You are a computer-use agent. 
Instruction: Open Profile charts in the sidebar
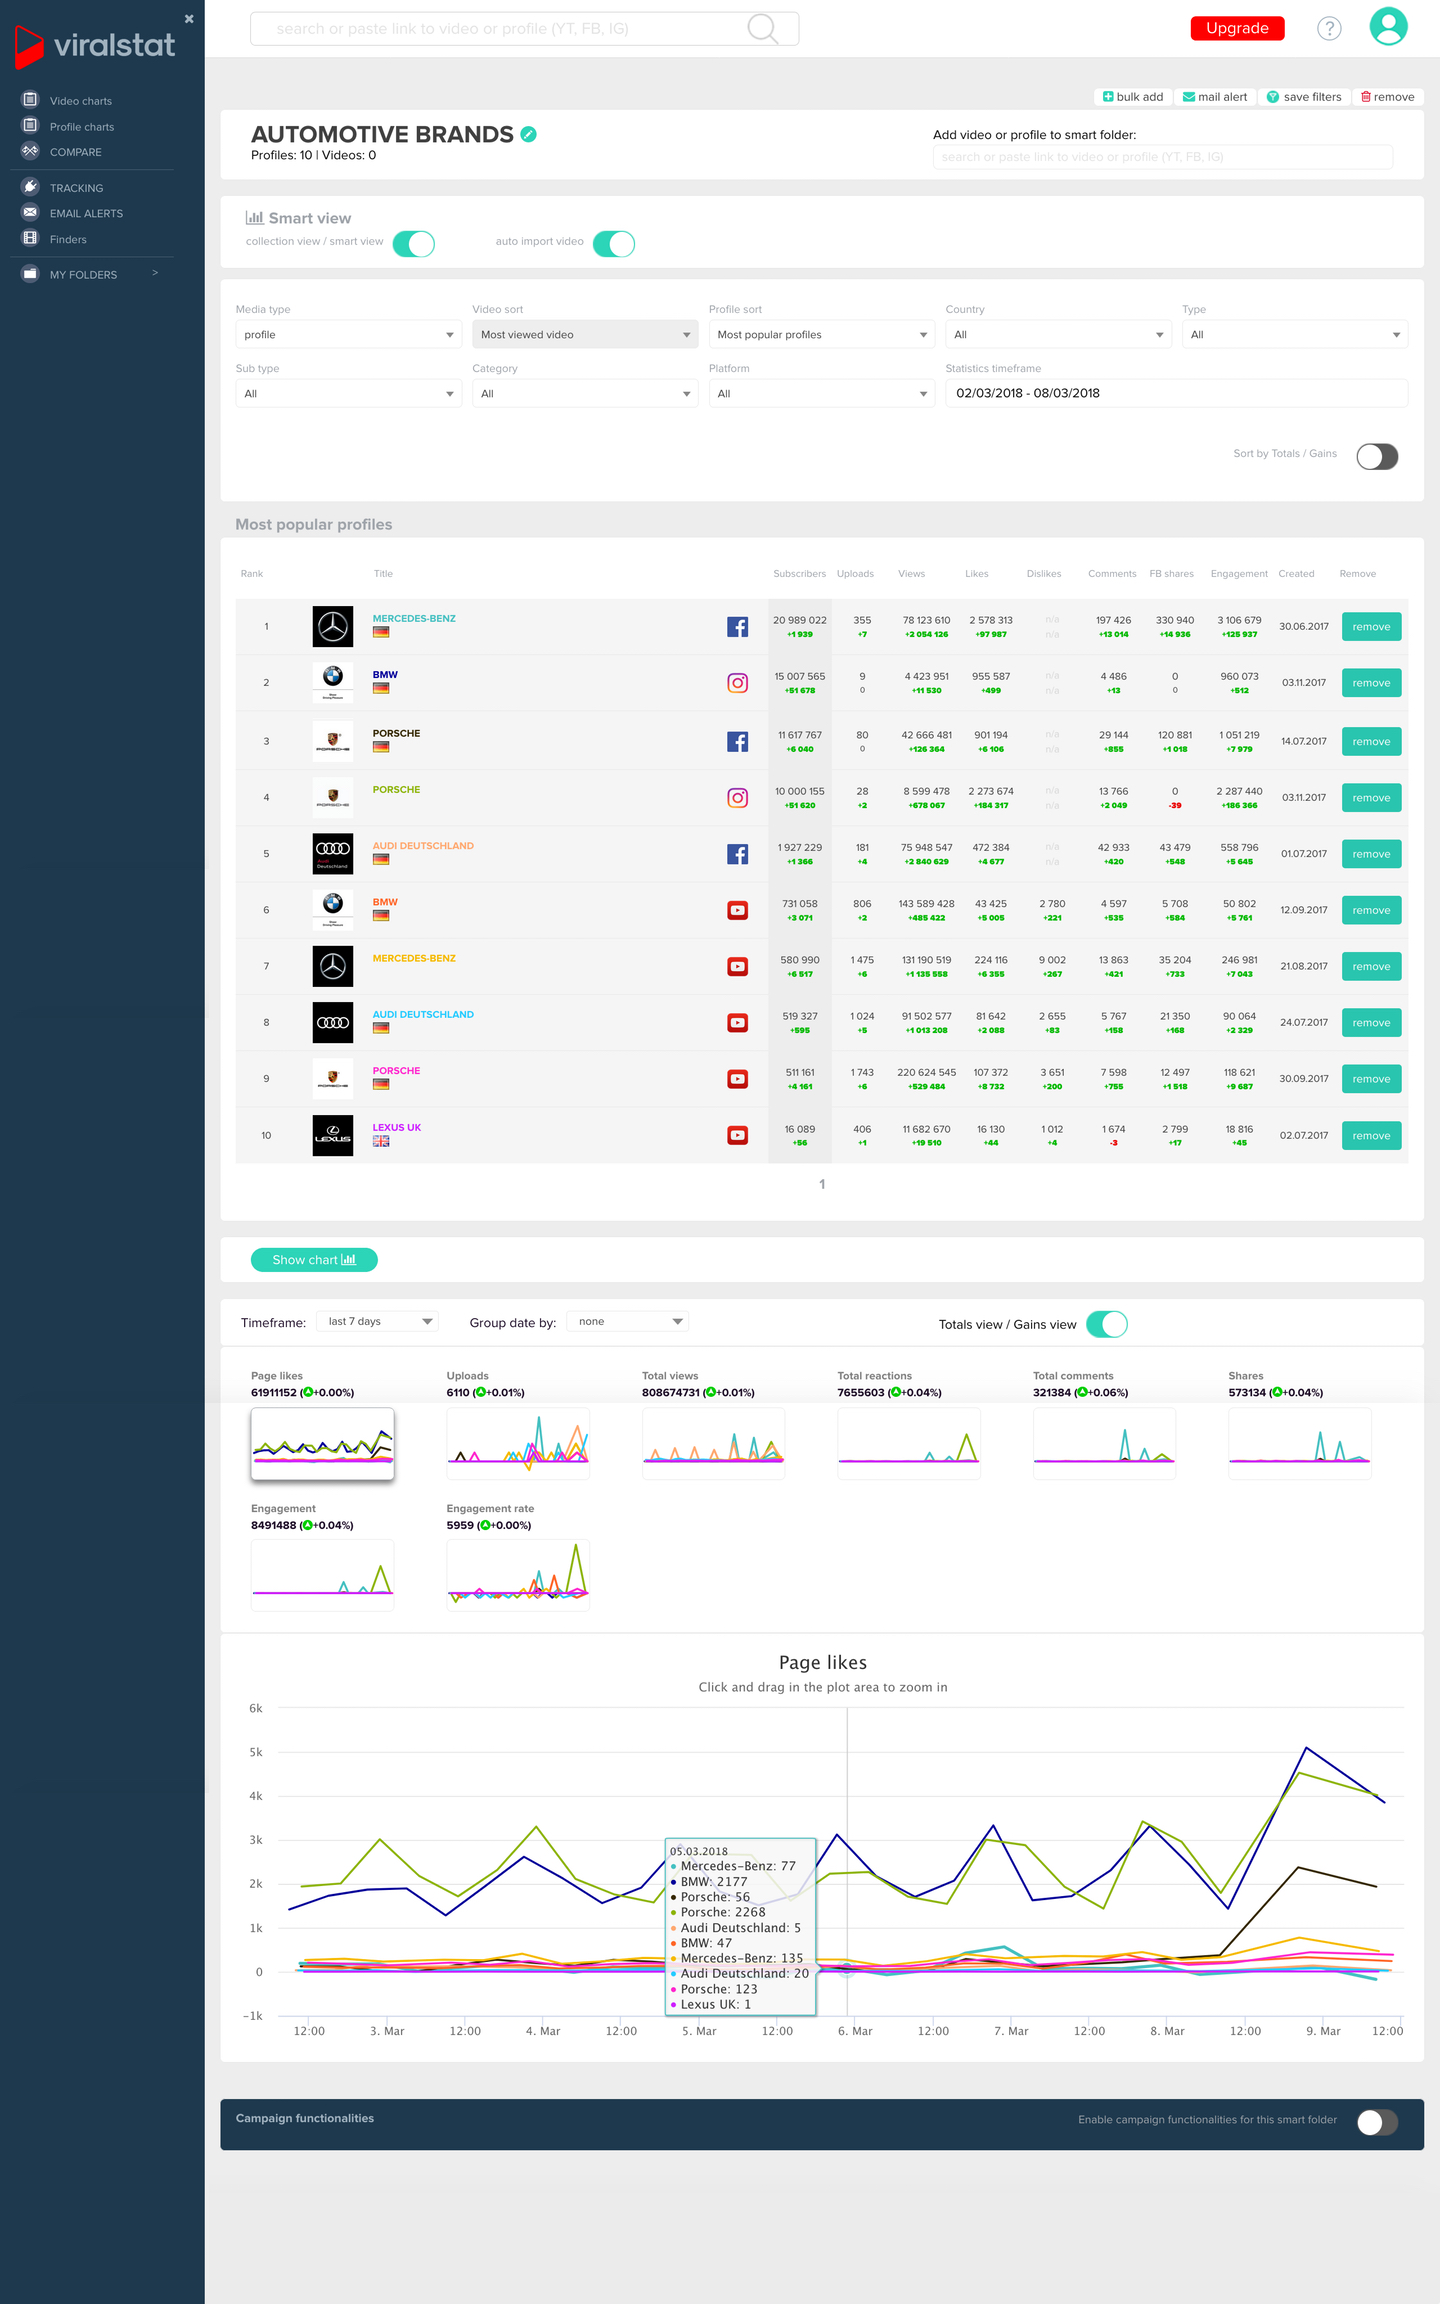coord(82,127)
